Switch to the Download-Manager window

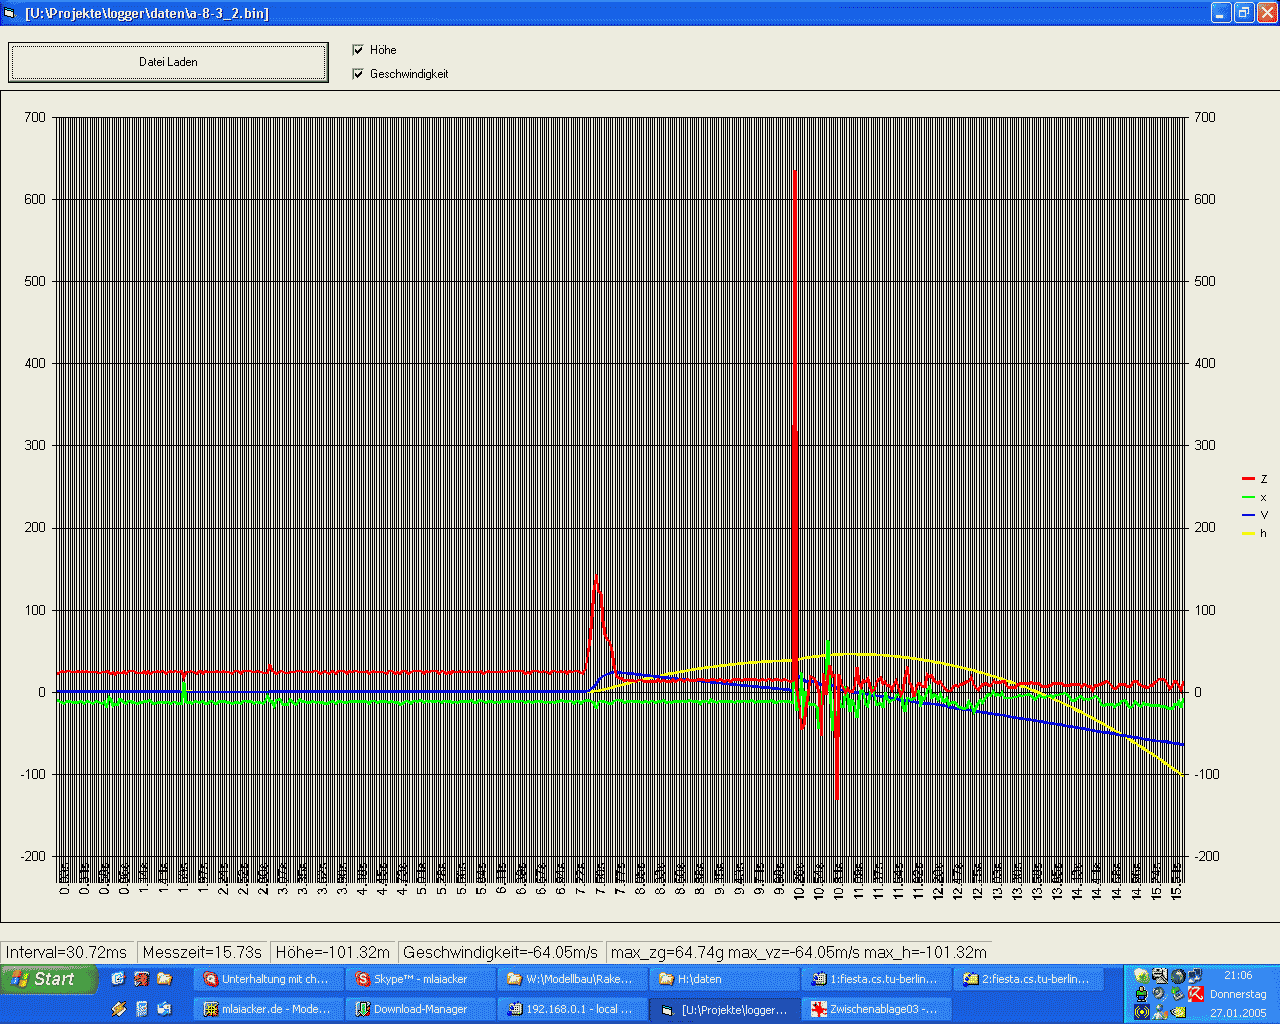click(421, 1008)
